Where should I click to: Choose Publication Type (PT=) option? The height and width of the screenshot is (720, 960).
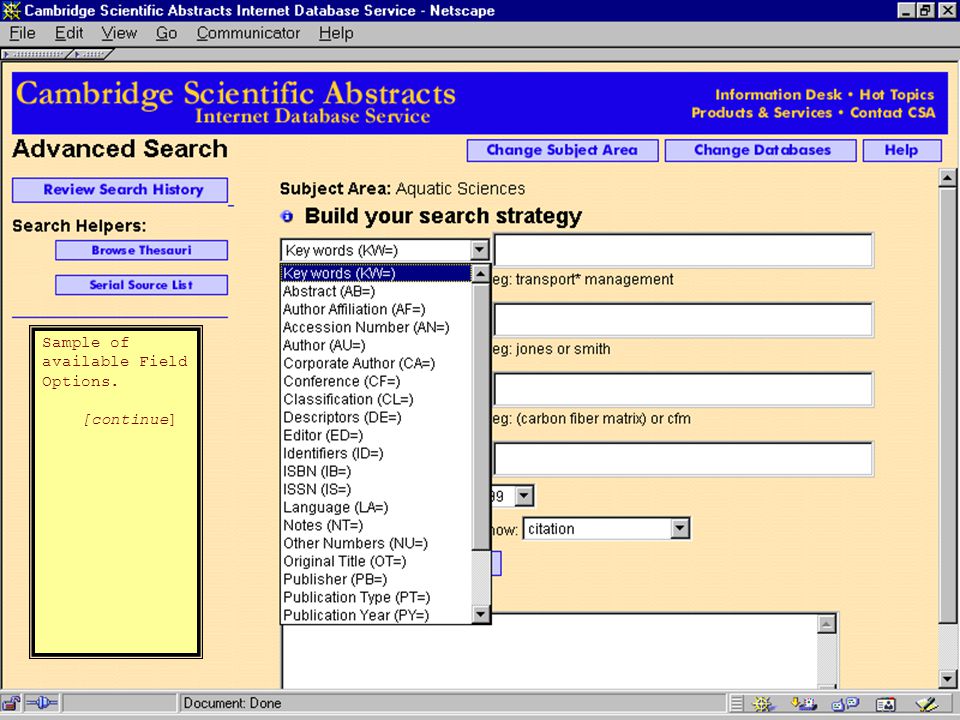pos(377,598)
